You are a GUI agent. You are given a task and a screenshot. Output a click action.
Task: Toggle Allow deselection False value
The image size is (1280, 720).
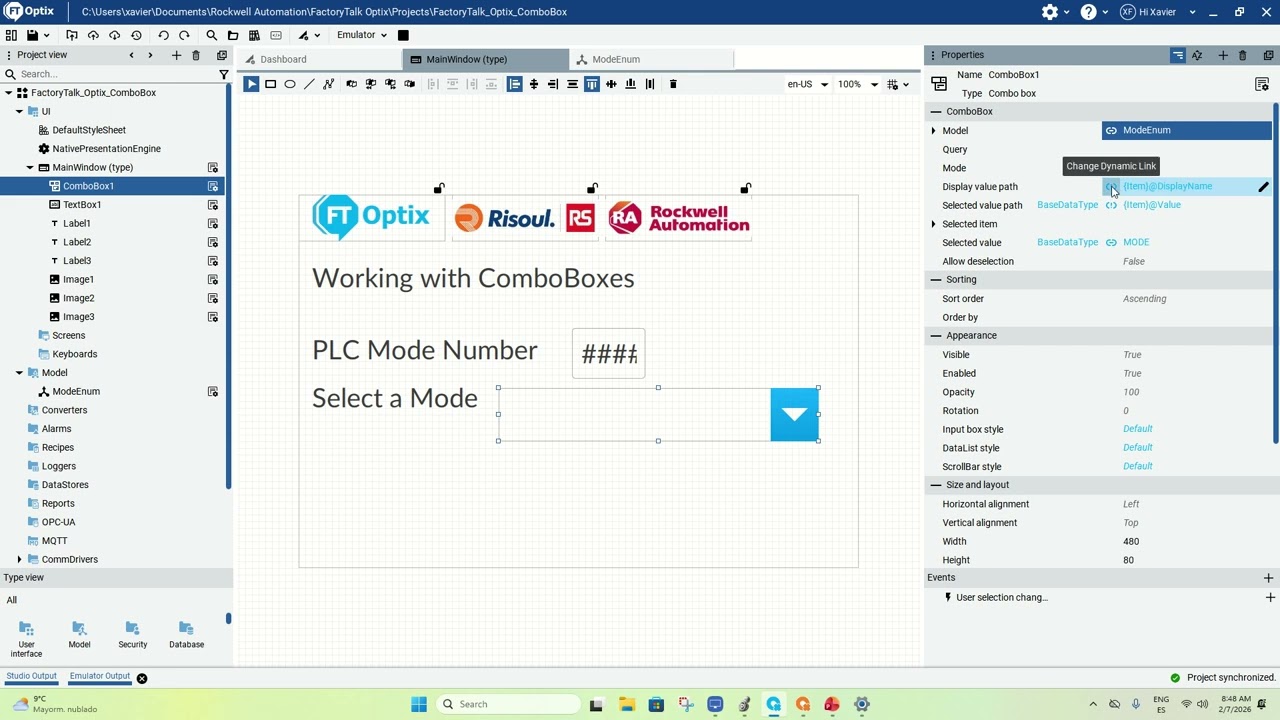[x=1133, y=261]
